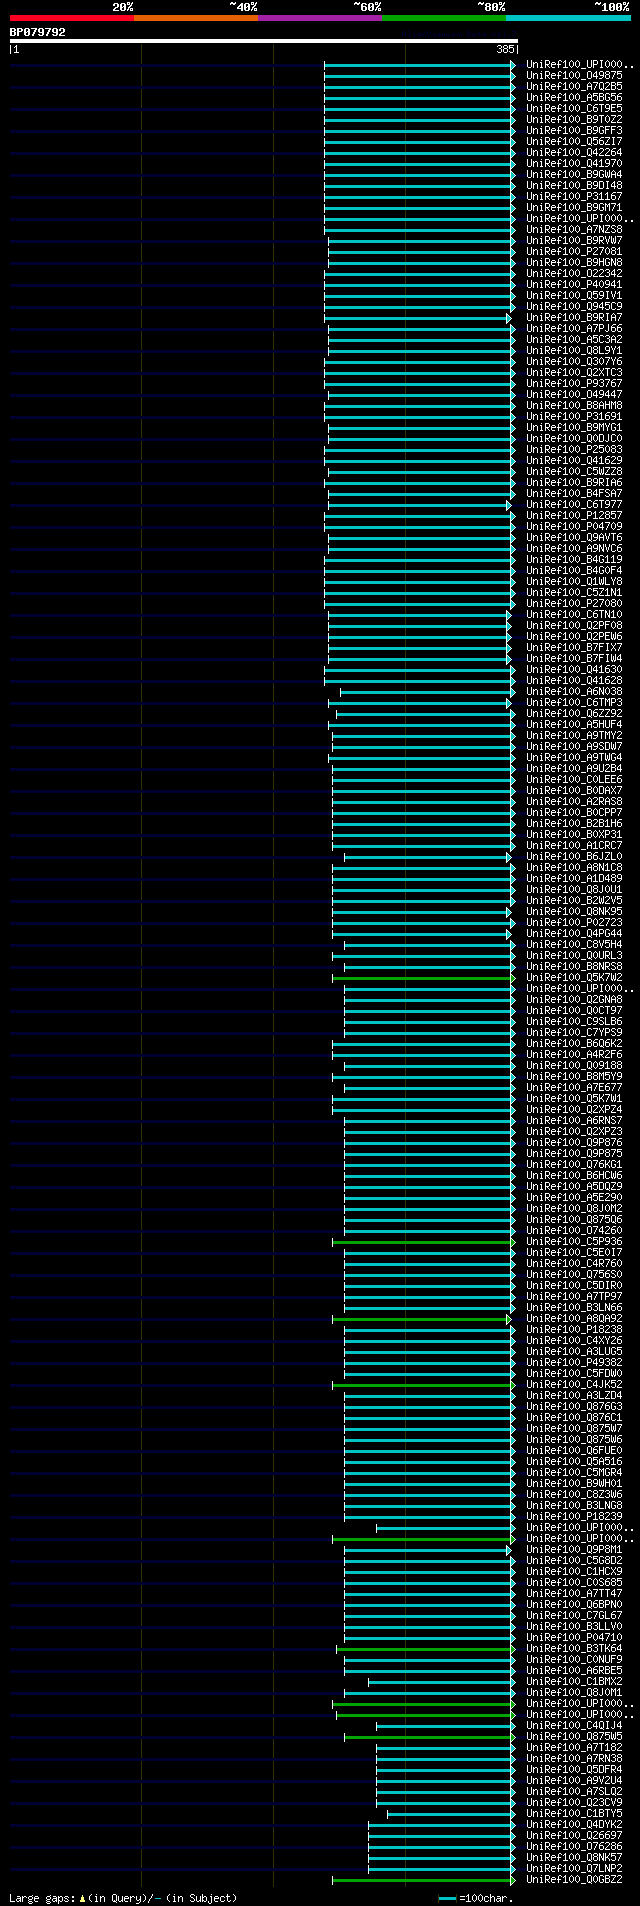Open the last hit UniRef100_Q0GBZ2

pos(574,1879)
